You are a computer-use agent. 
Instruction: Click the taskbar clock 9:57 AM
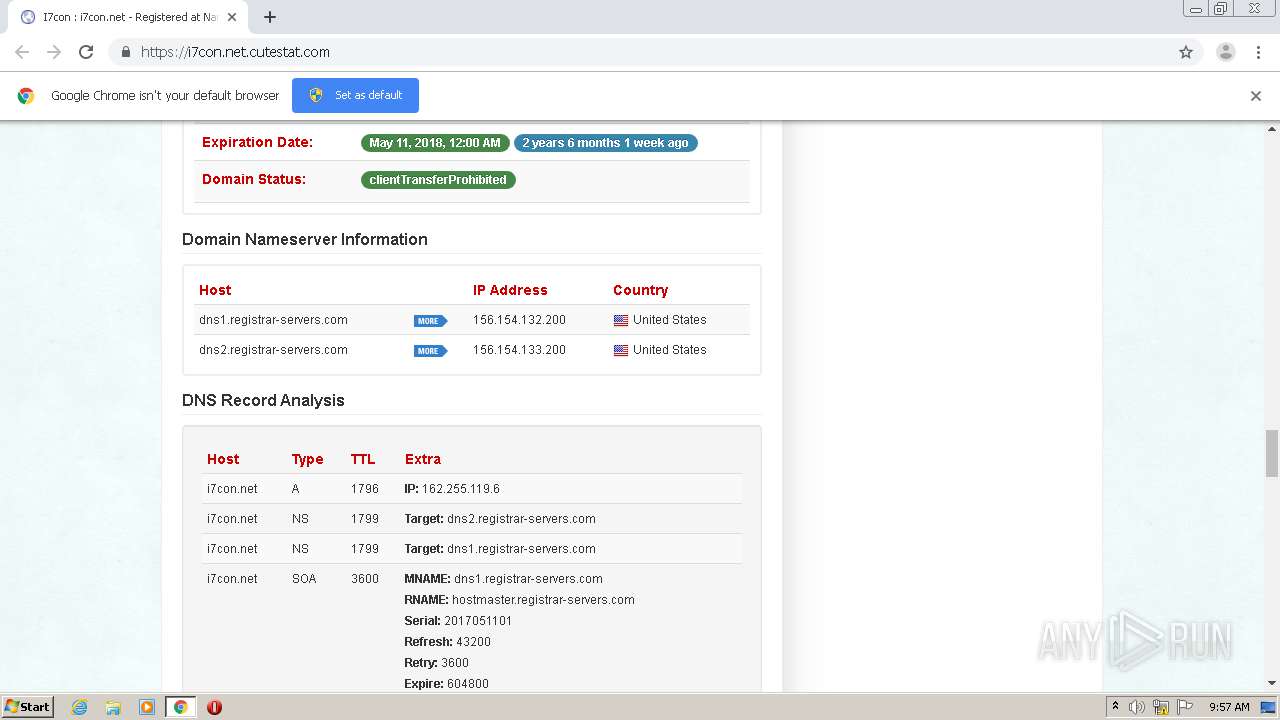1229,707
